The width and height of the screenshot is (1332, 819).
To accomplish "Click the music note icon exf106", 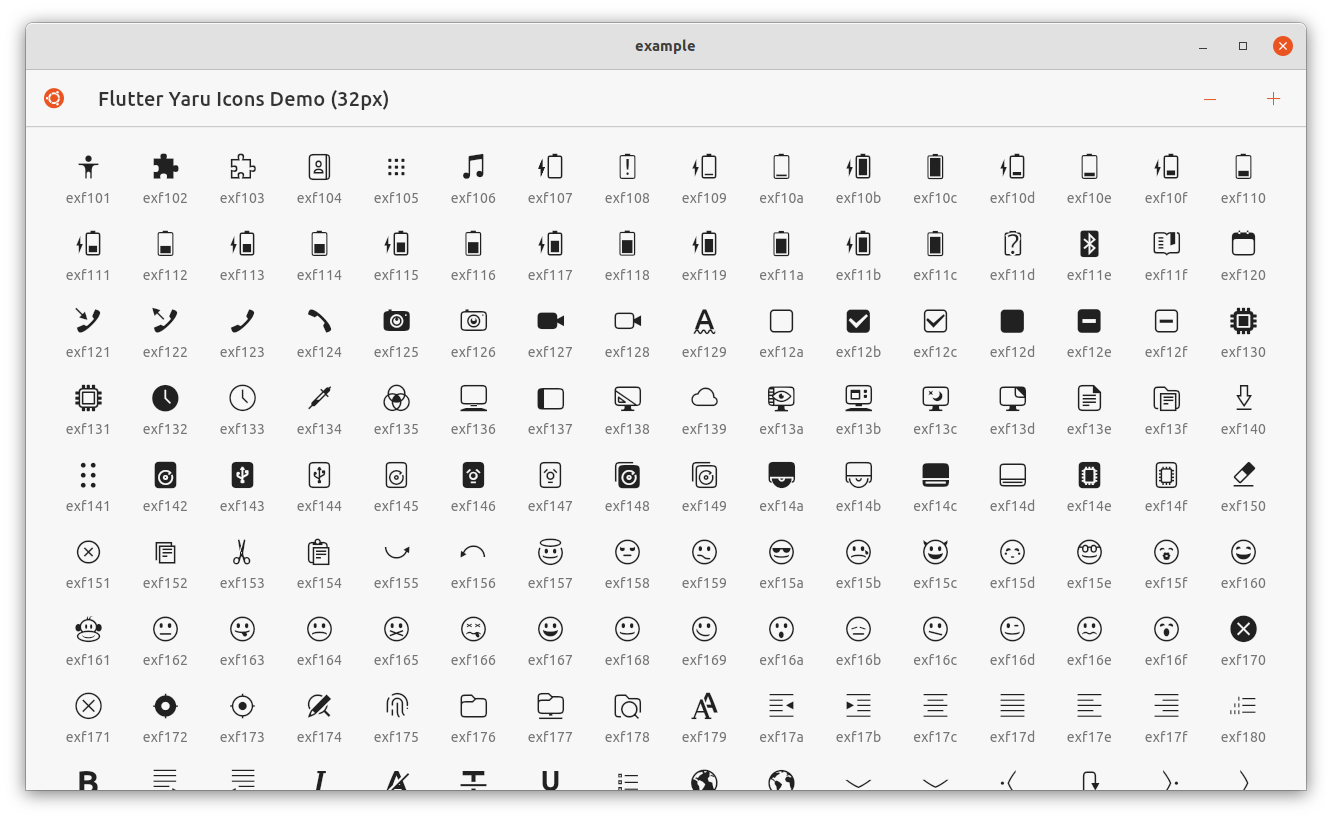I will coord(473,166).
